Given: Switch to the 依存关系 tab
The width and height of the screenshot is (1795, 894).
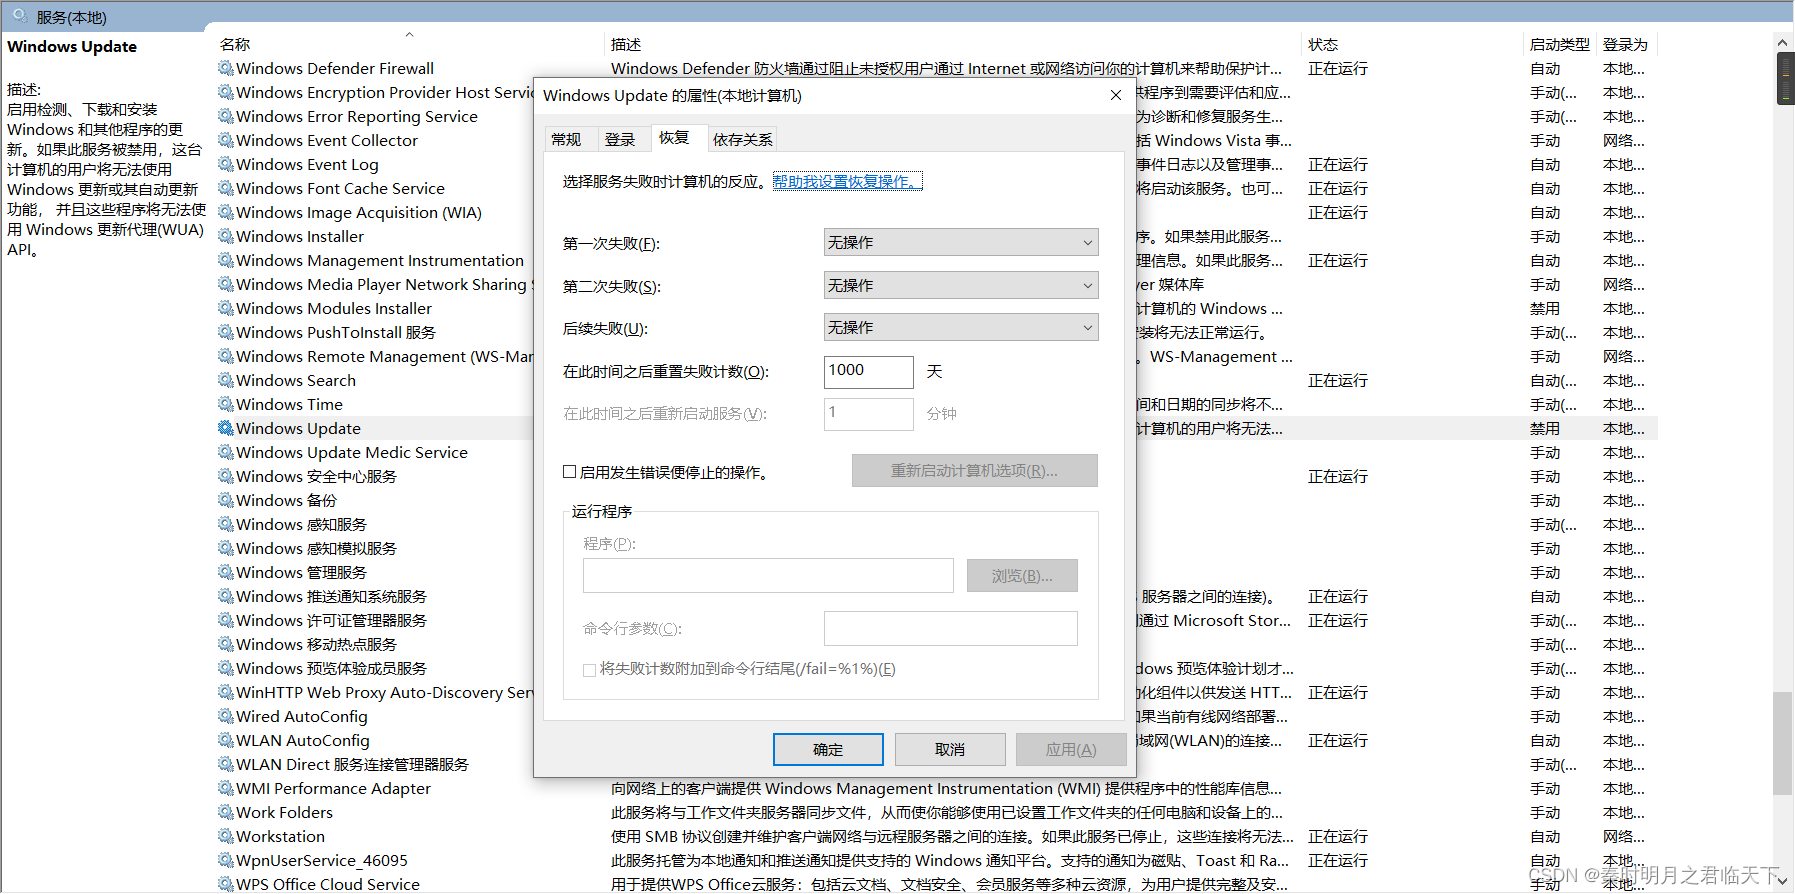Looking at the screenshot, I should tap(742, 139).
